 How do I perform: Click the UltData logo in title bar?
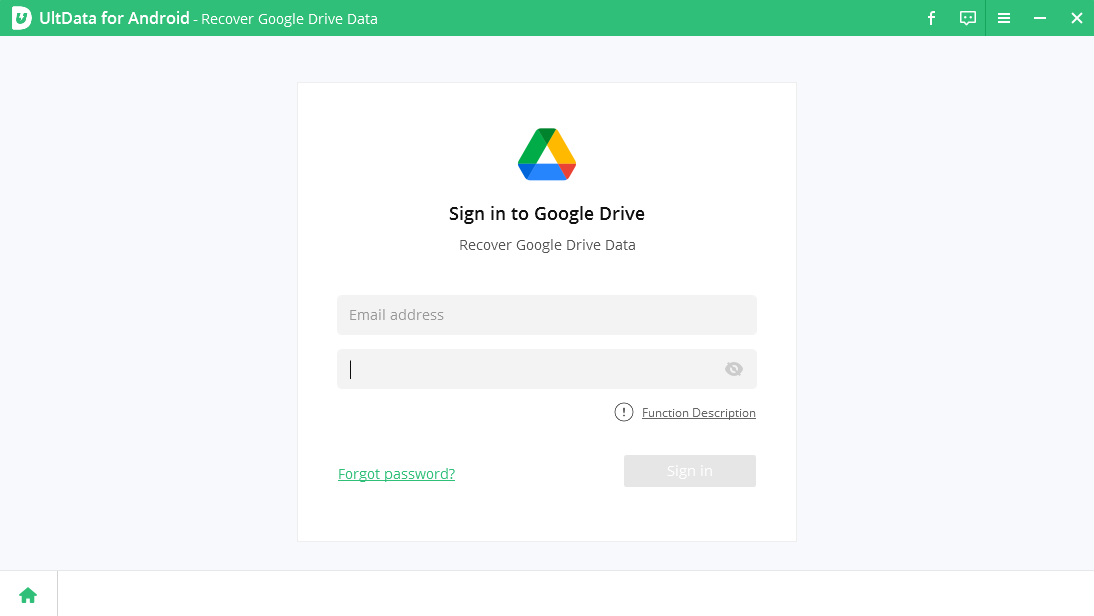[22, 18]
